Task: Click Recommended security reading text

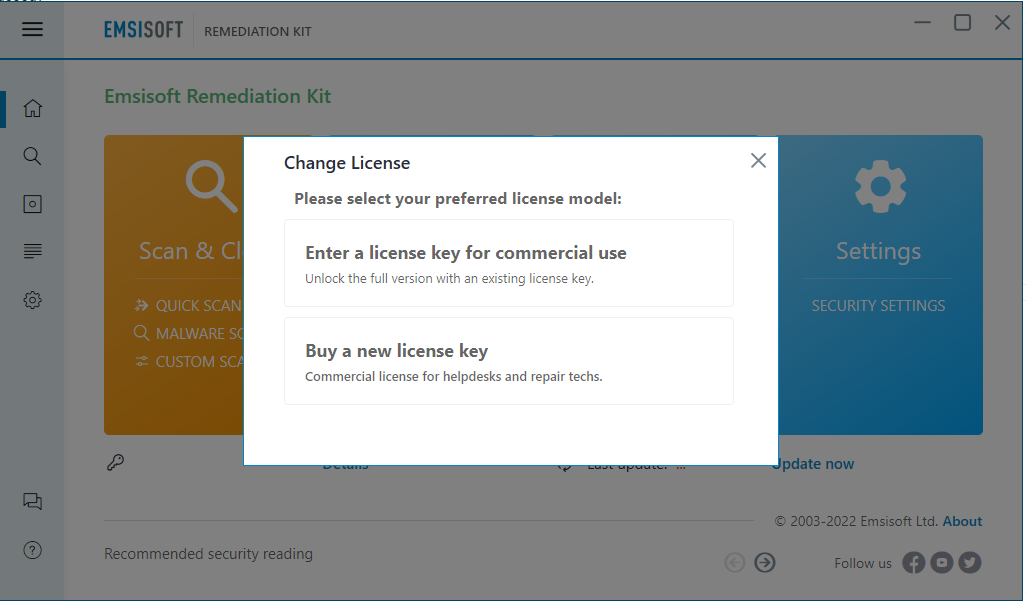Action: click(x=208, y=554)
